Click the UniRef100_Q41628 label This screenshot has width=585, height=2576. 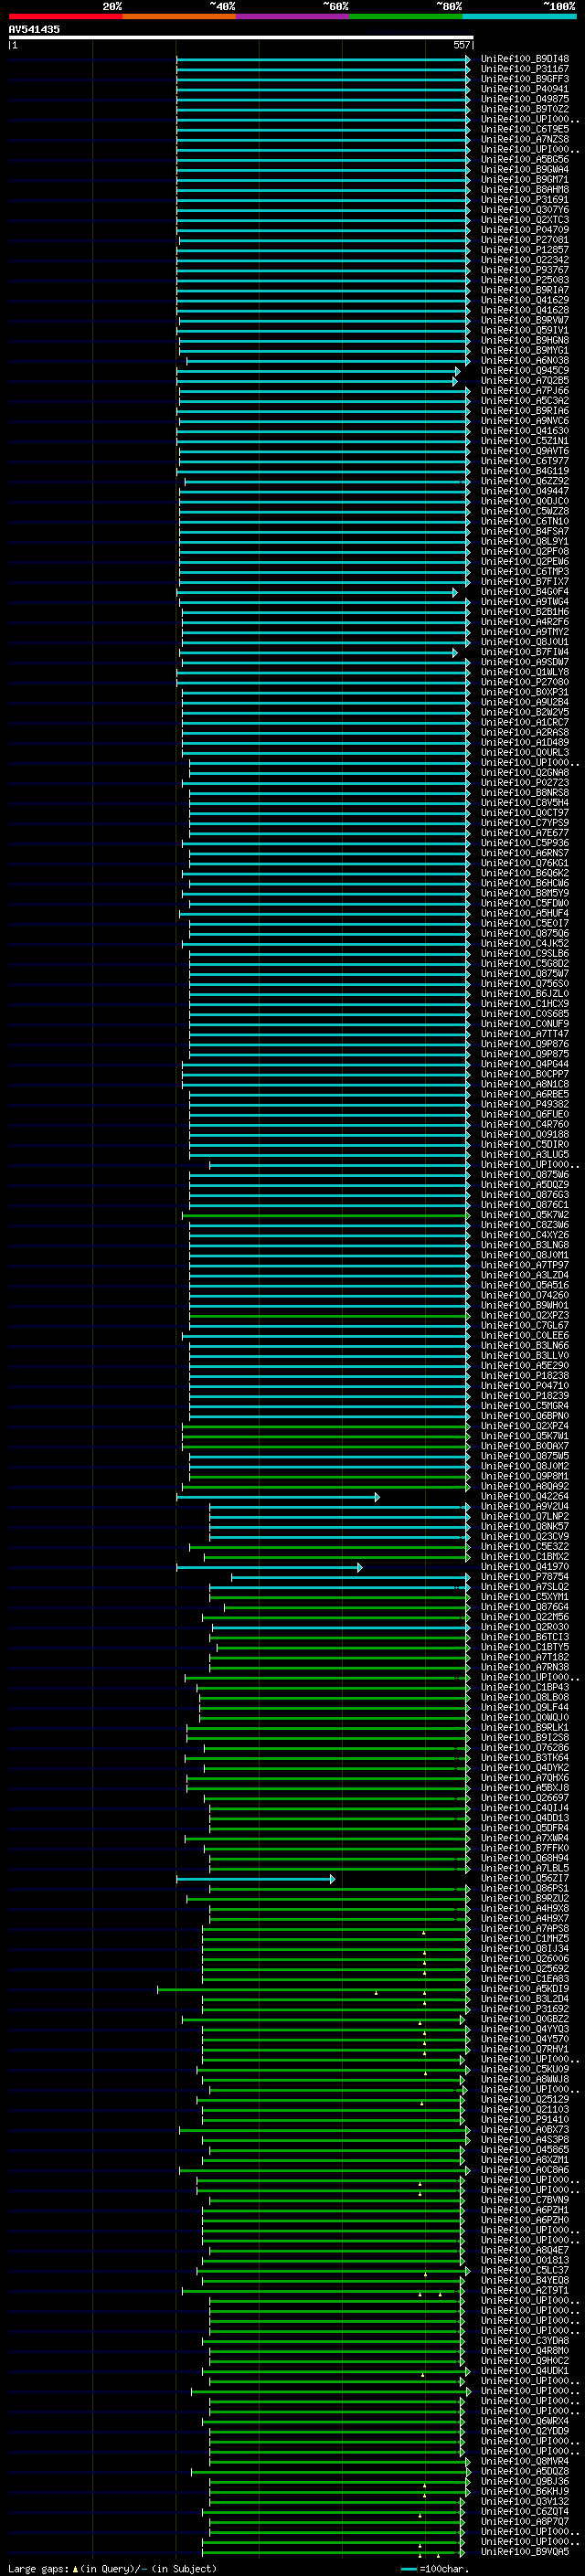click(x=525, y=310)
